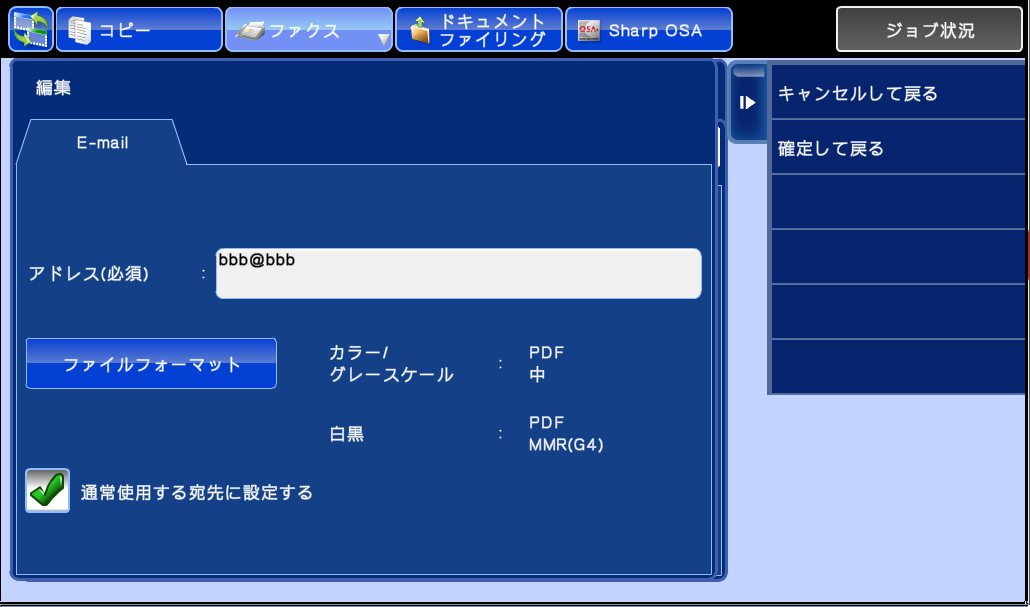Choose 確定して戻る in action panel
This screenshot has height=607, width=1030.
click(897, 149)
